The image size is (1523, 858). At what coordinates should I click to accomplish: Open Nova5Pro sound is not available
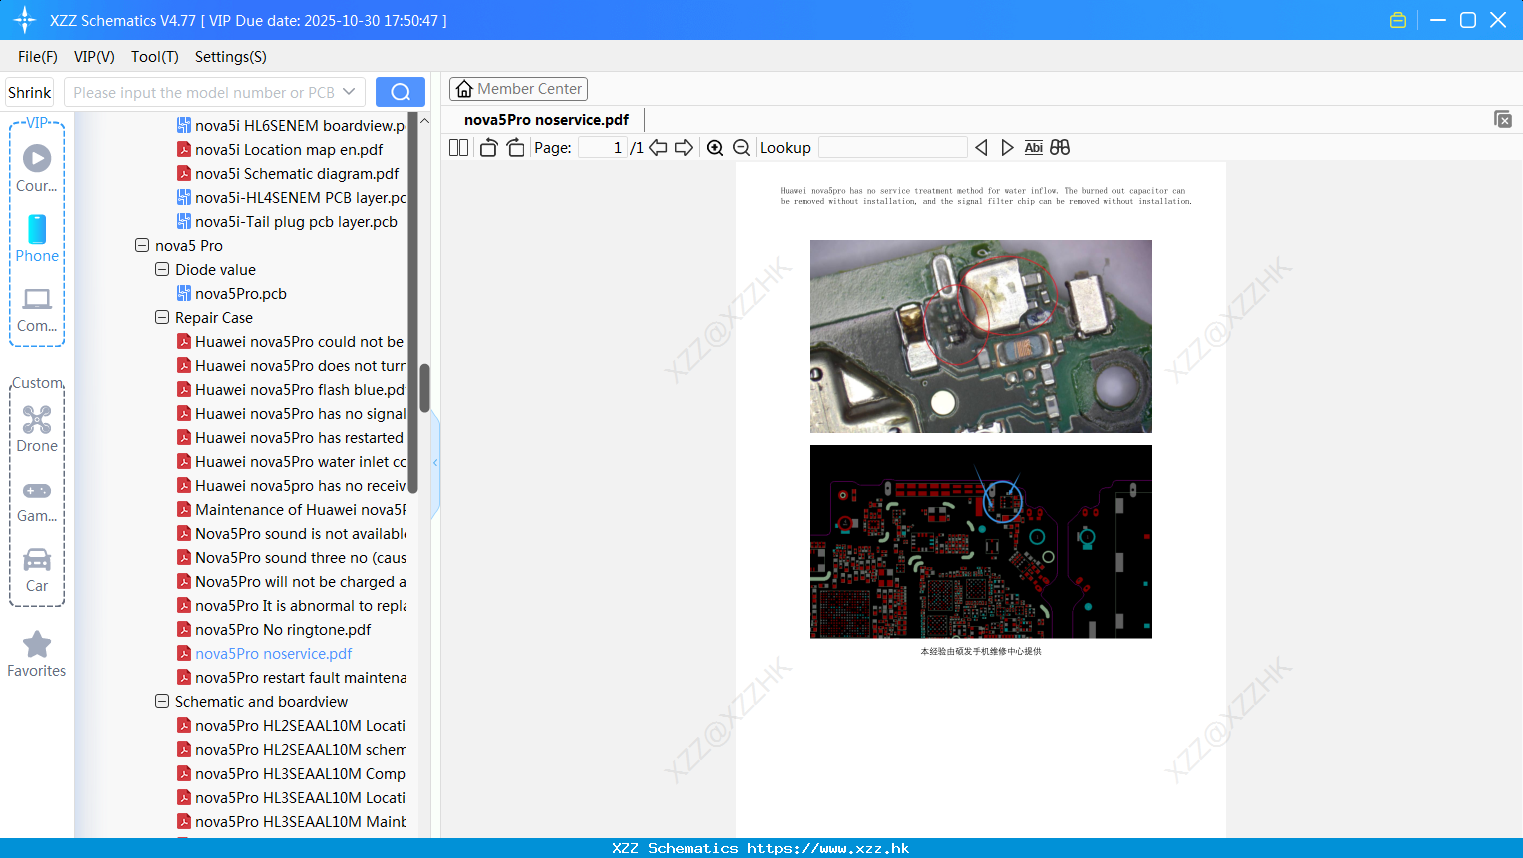coord(291,533)
